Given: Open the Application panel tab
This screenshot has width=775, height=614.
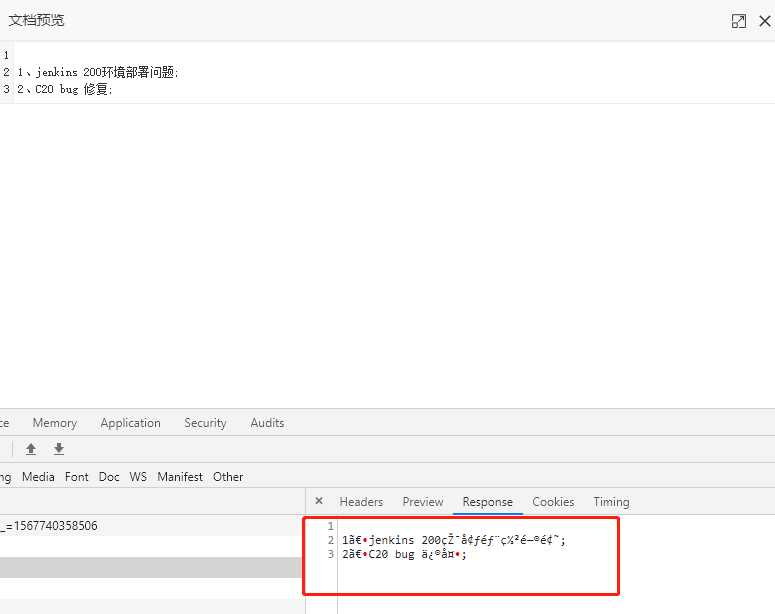Looking at the screenshot, I should (130, 423).
